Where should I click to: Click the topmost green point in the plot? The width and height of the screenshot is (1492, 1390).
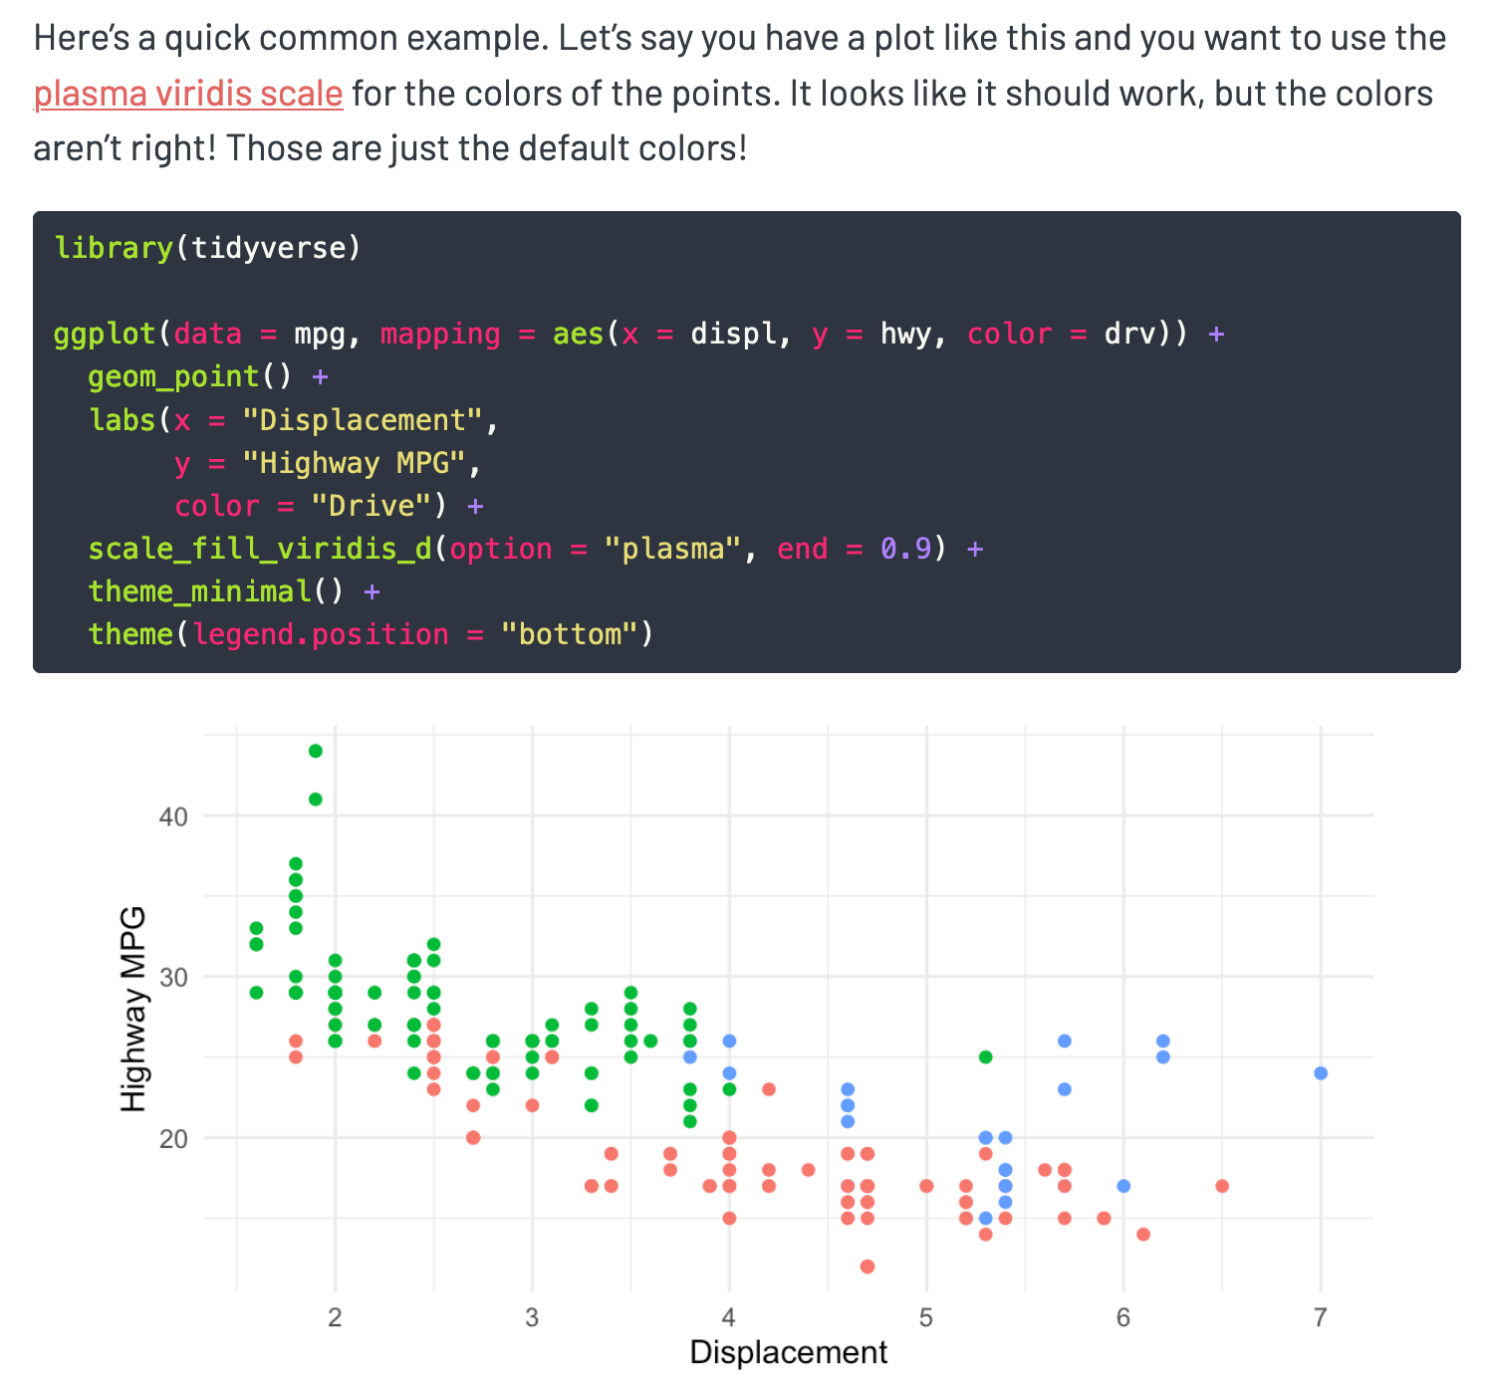tap(315, 751)
